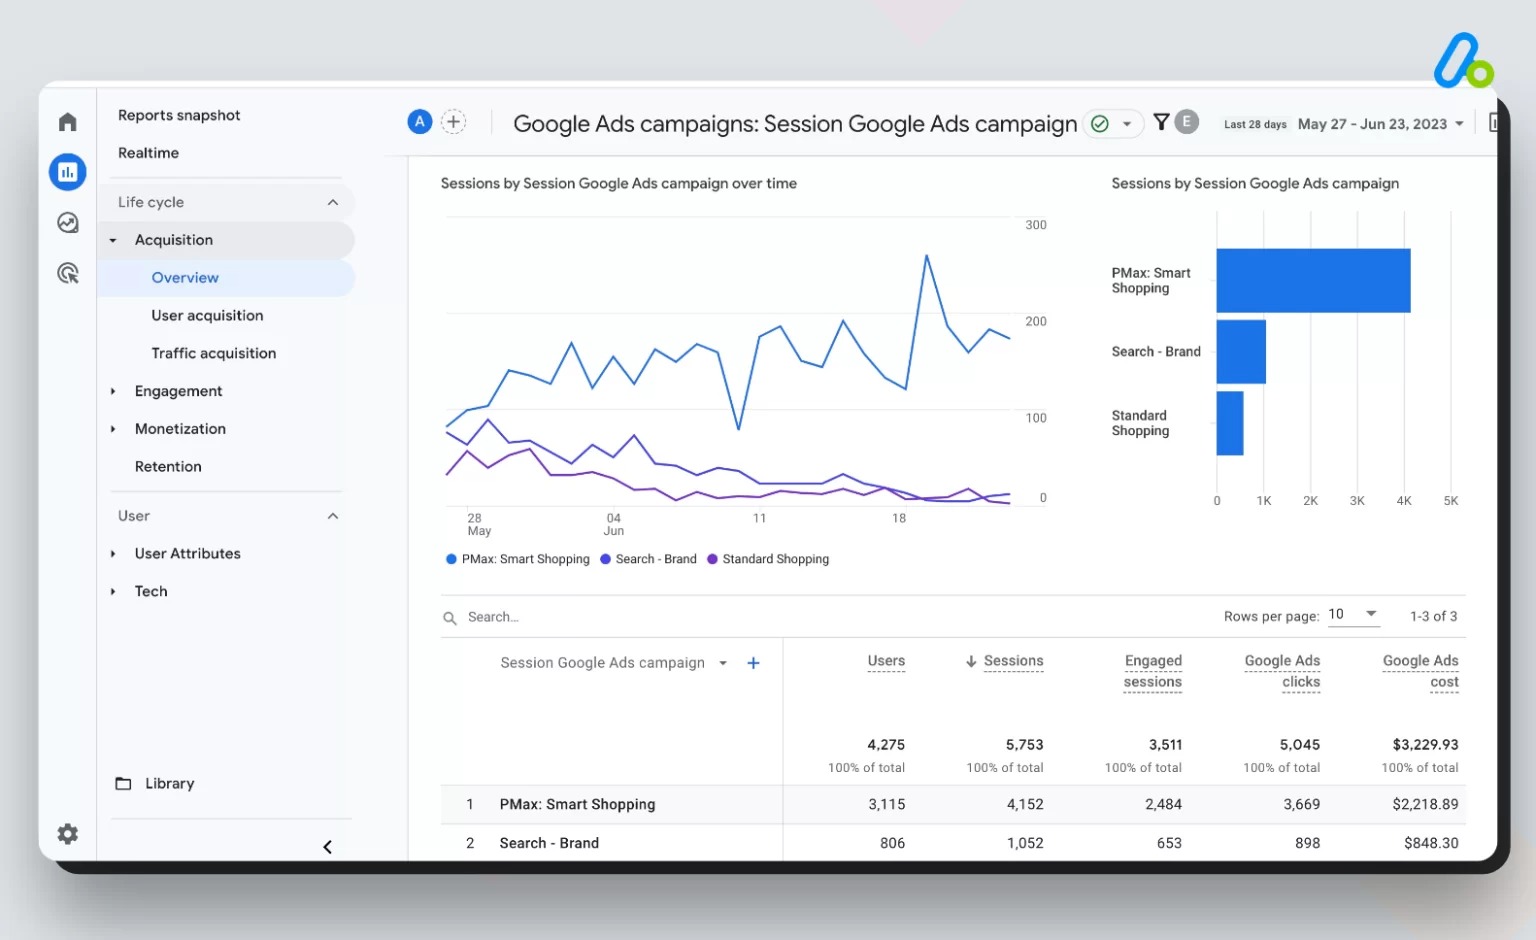Open User acquisition report

[x=207, y=315]
